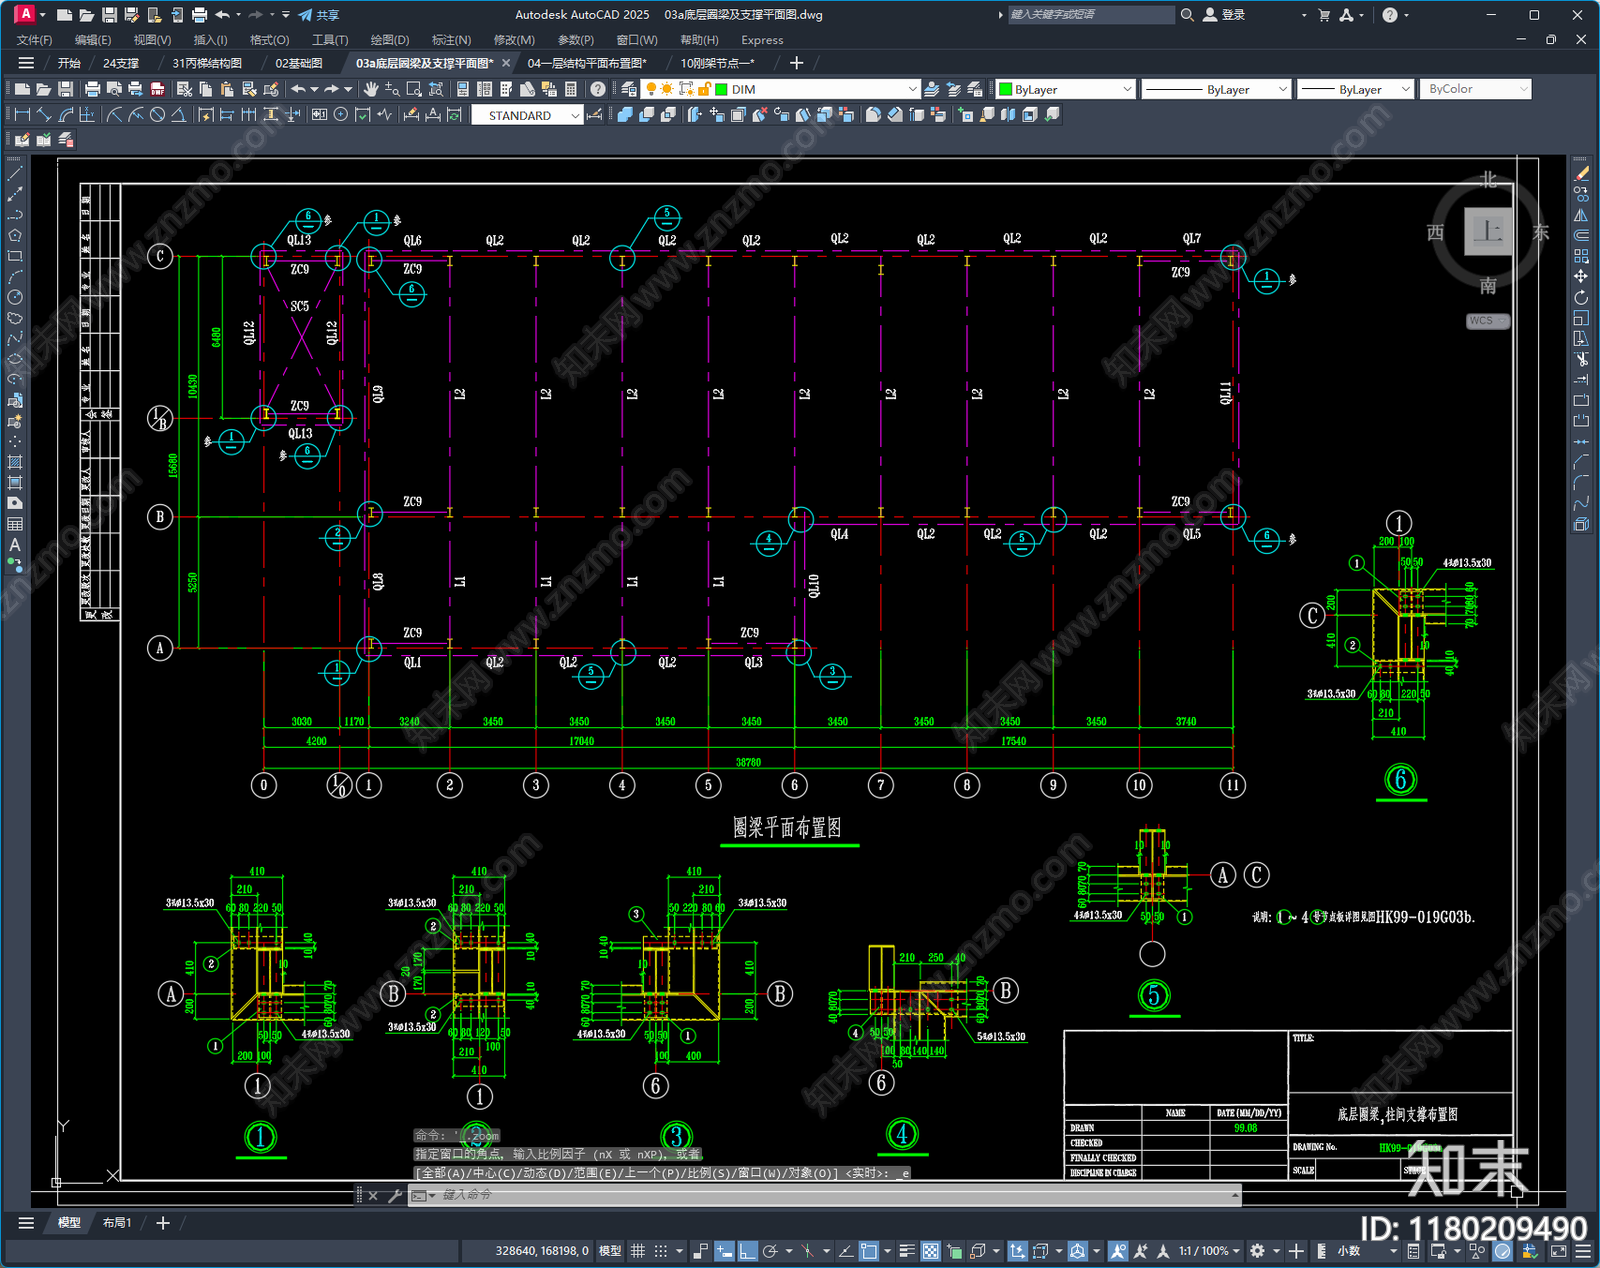Open the green ByLayer color swatch control

click(x=1066, y=89)
